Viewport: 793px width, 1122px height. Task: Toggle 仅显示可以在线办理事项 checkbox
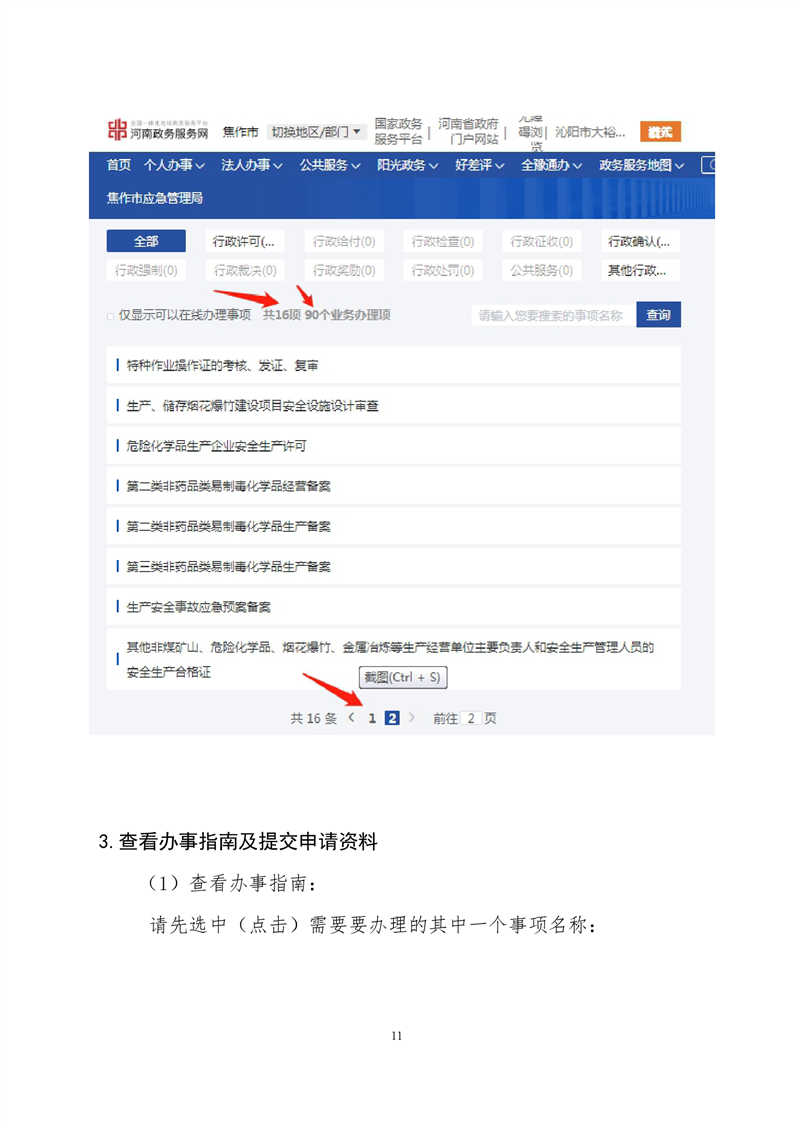point(110,316)
